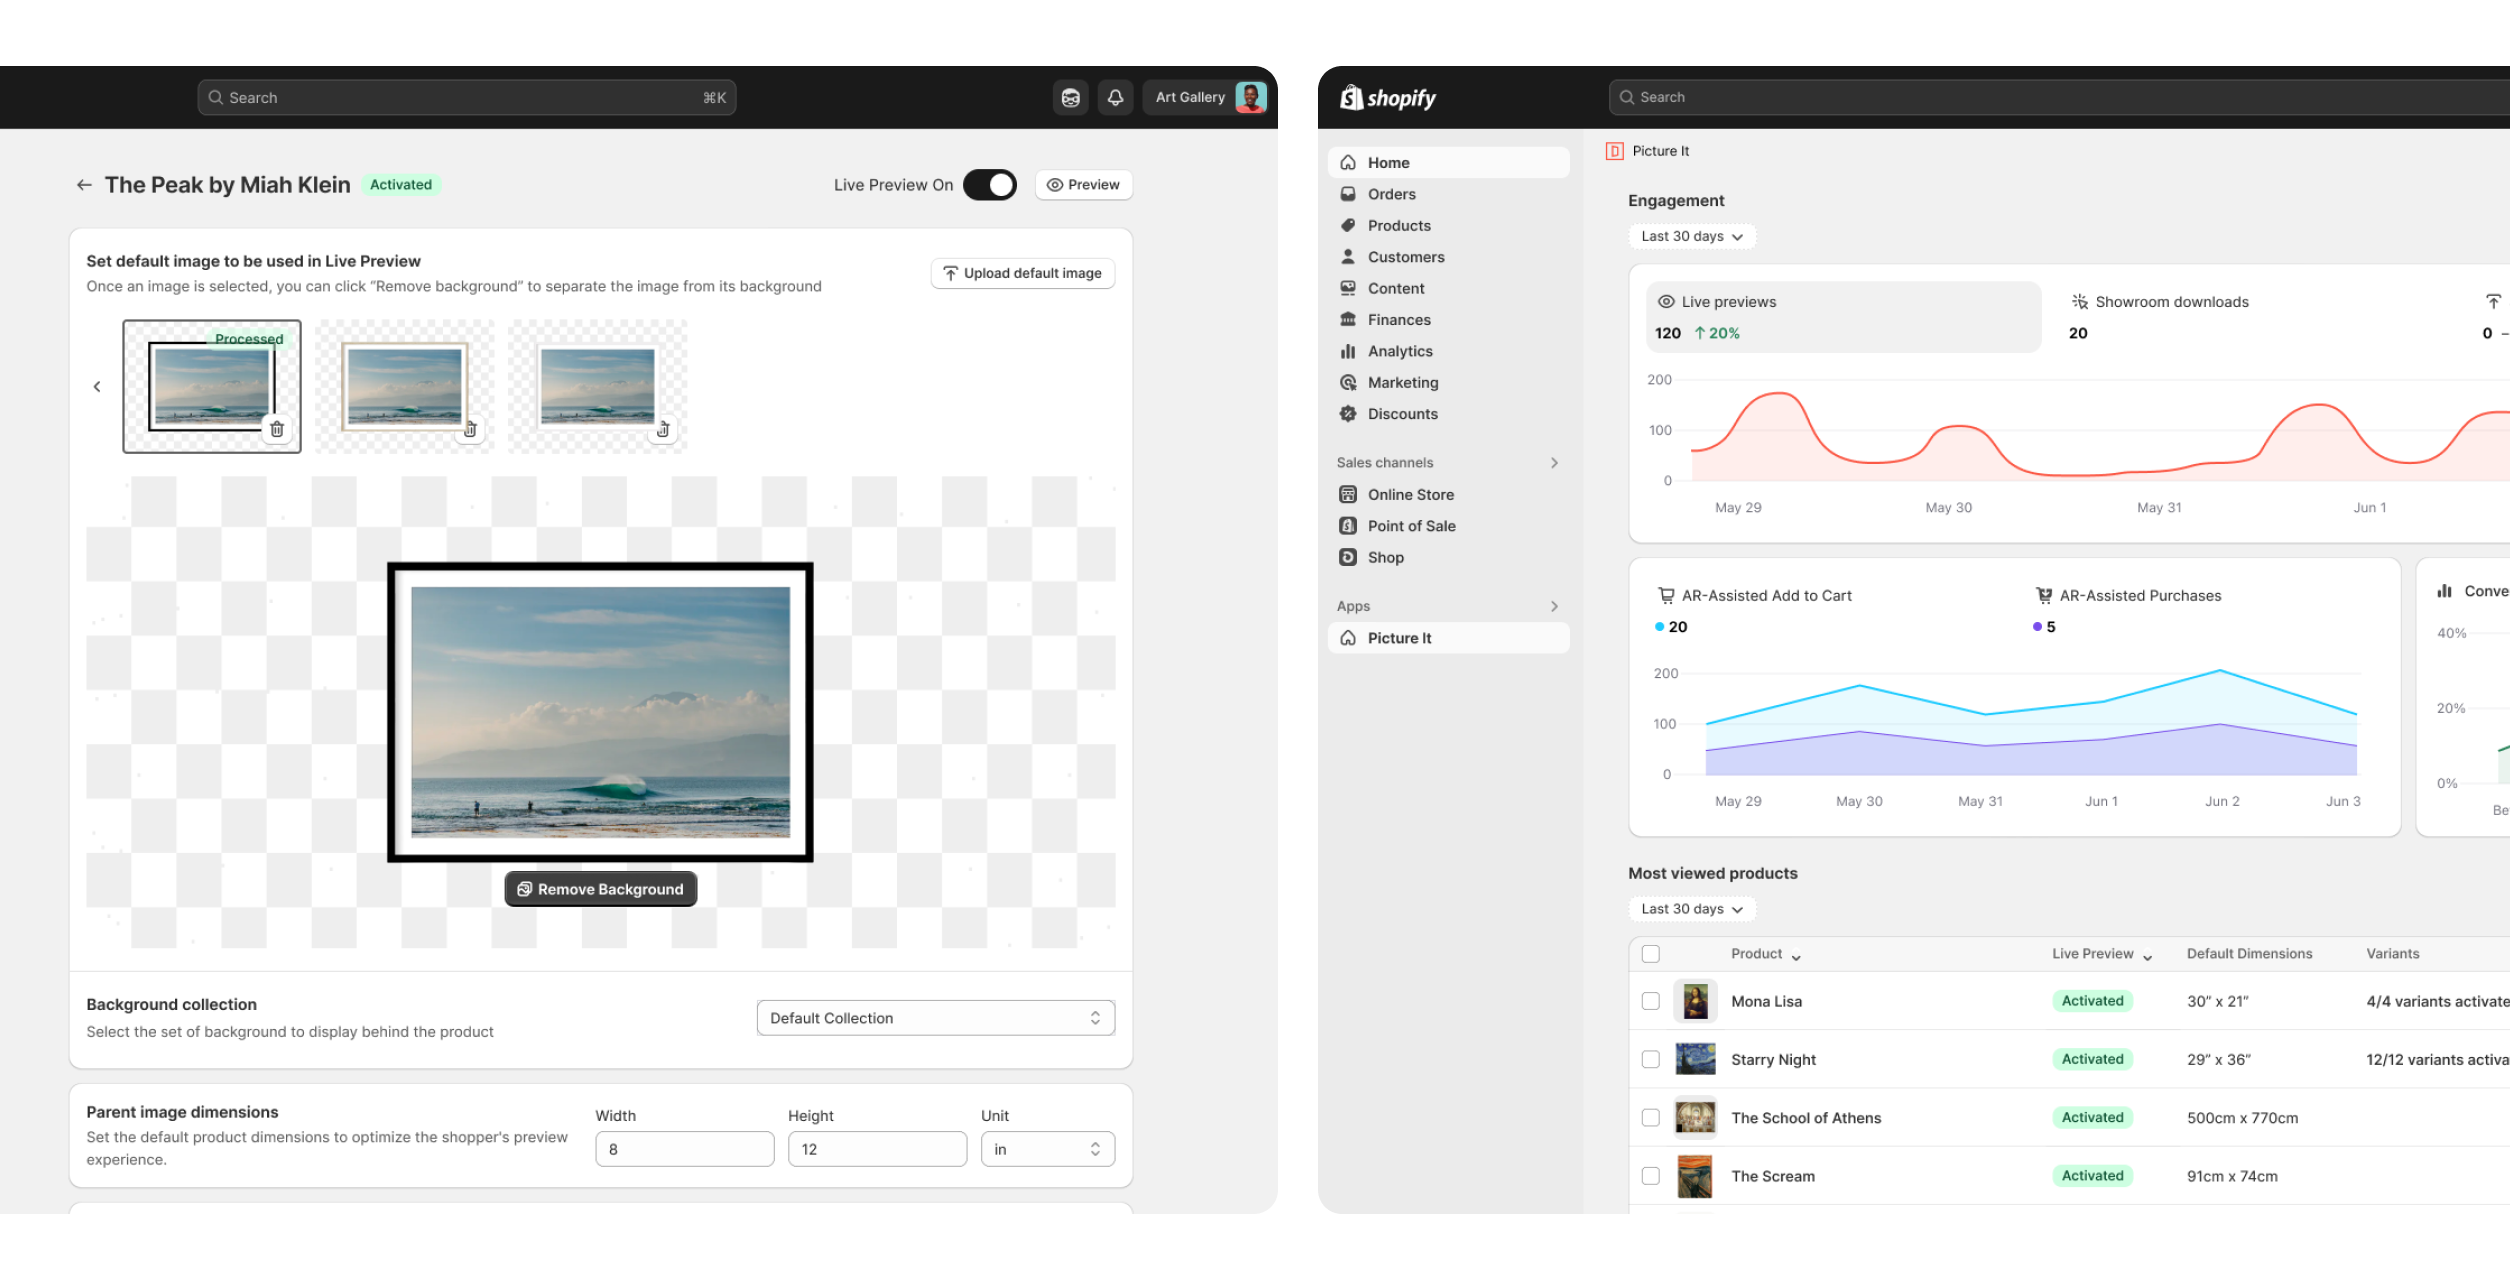Image resolution: width=2510 pixels, height=1280 pixels.
Task: Click the Picture It app icon in breadcrumb
Action: point(1614,151)
